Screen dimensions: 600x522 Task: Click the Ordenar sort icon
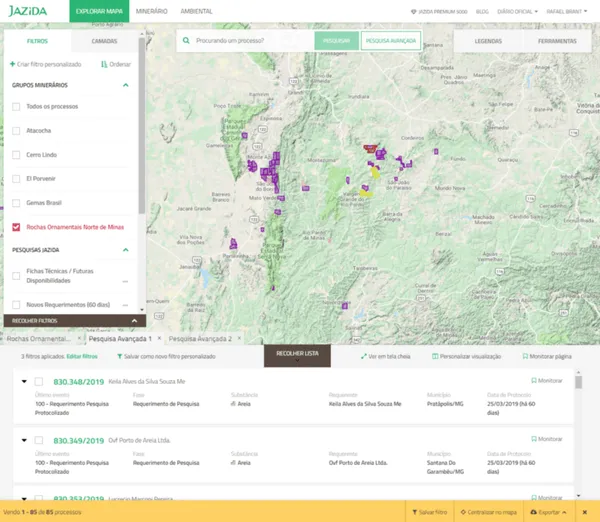104,64
